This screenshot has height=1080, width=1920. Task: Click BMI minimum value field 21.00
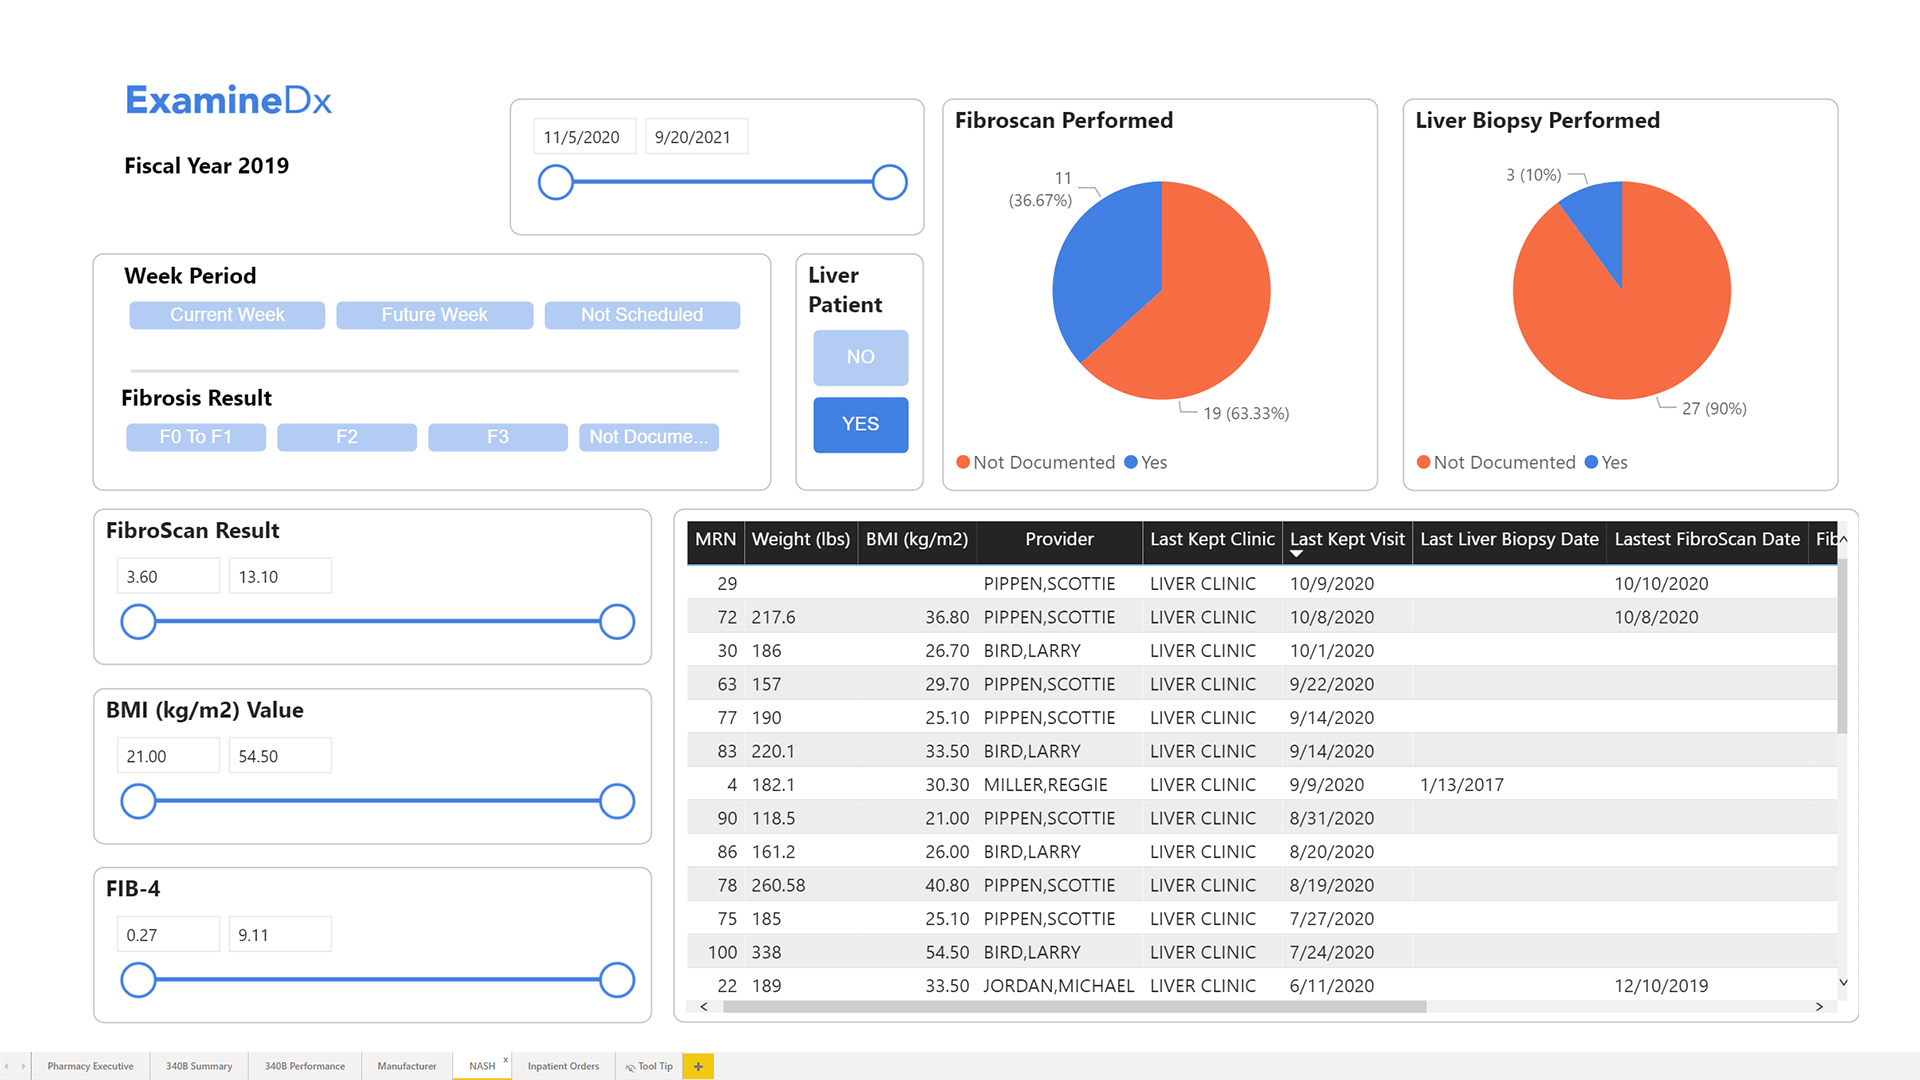pyautogui.click(x=168, y=756)
